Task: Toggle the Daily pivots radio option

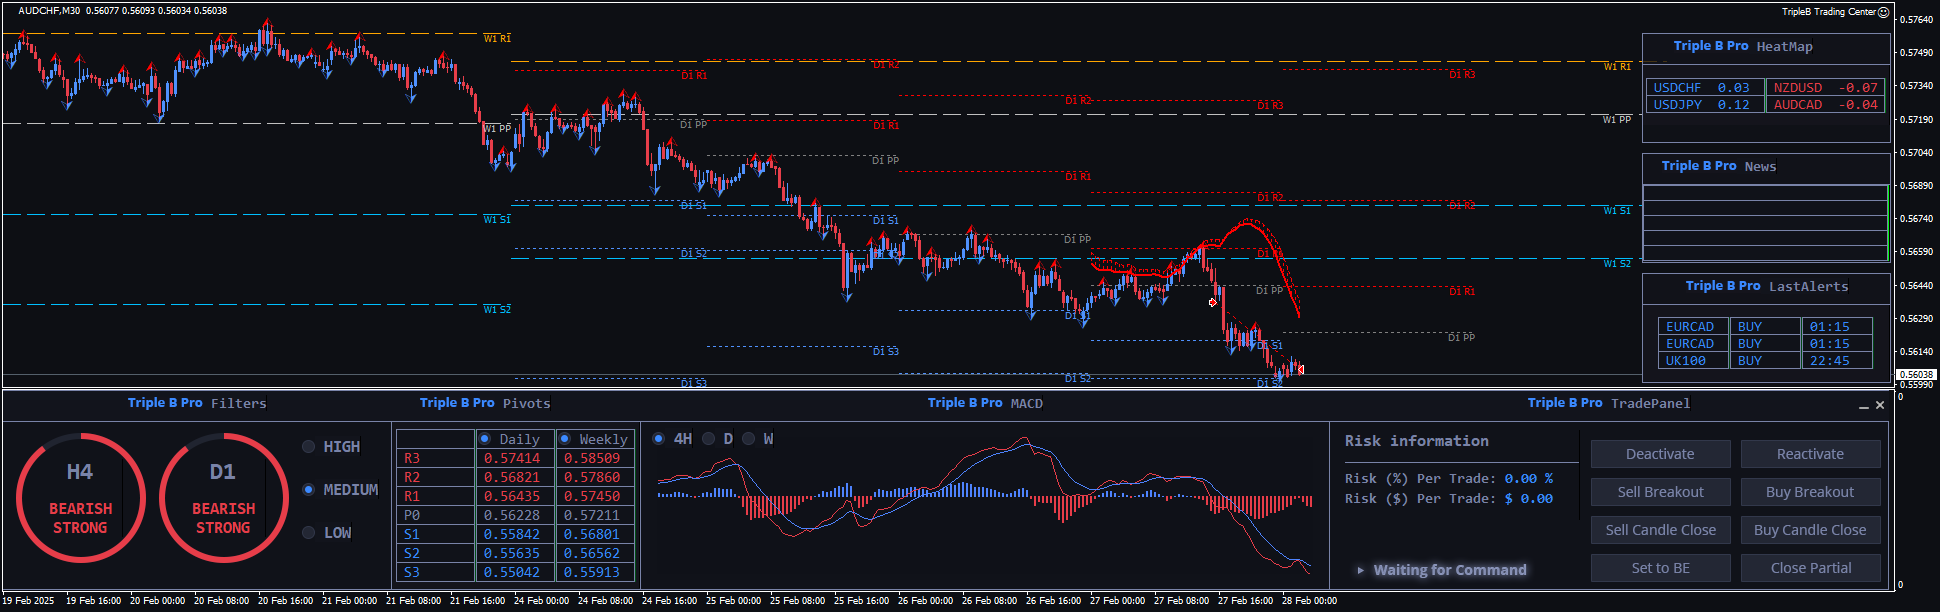Action: 485,439
